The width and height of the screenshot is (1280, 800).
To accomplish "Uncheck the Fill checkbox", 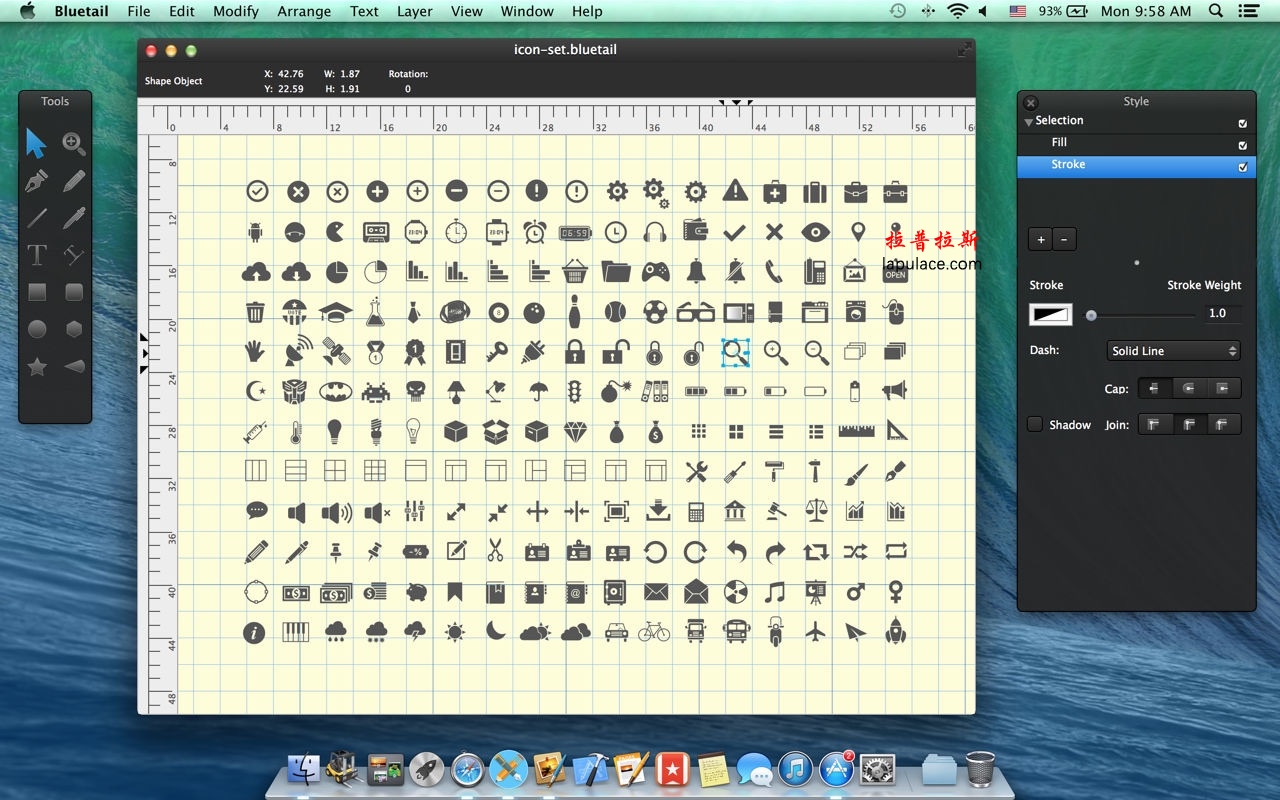I will coord(1243,145).
